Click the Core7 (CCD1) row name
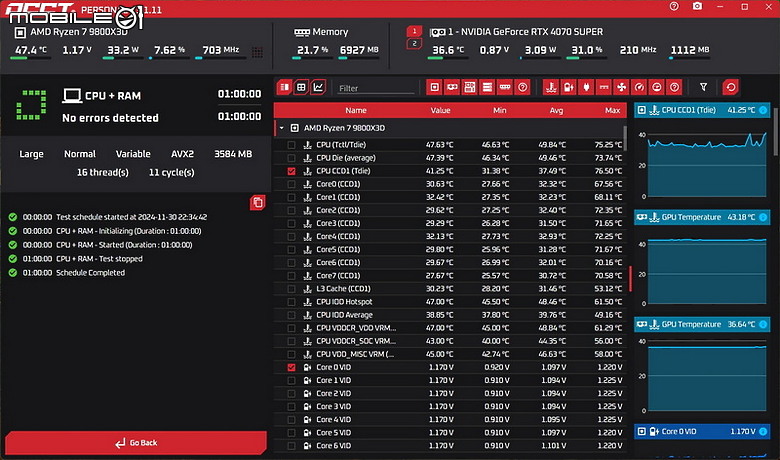This screenshot has height=460, width=780. pyautogui.click(x=338, y=276)
